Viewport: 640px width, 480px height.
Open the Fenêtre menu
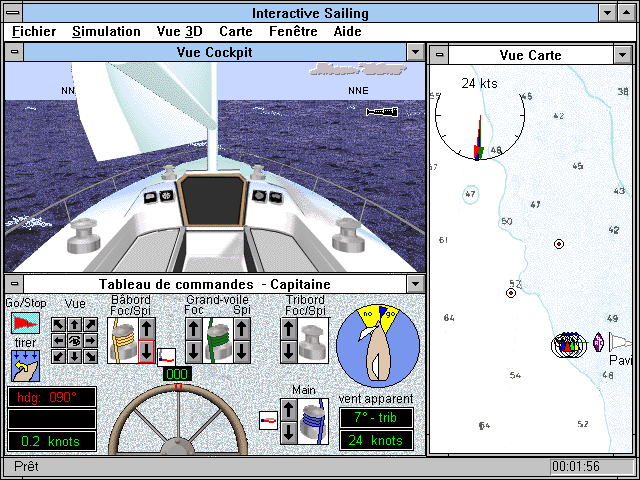pyautogui.click(x=293, y=31)
